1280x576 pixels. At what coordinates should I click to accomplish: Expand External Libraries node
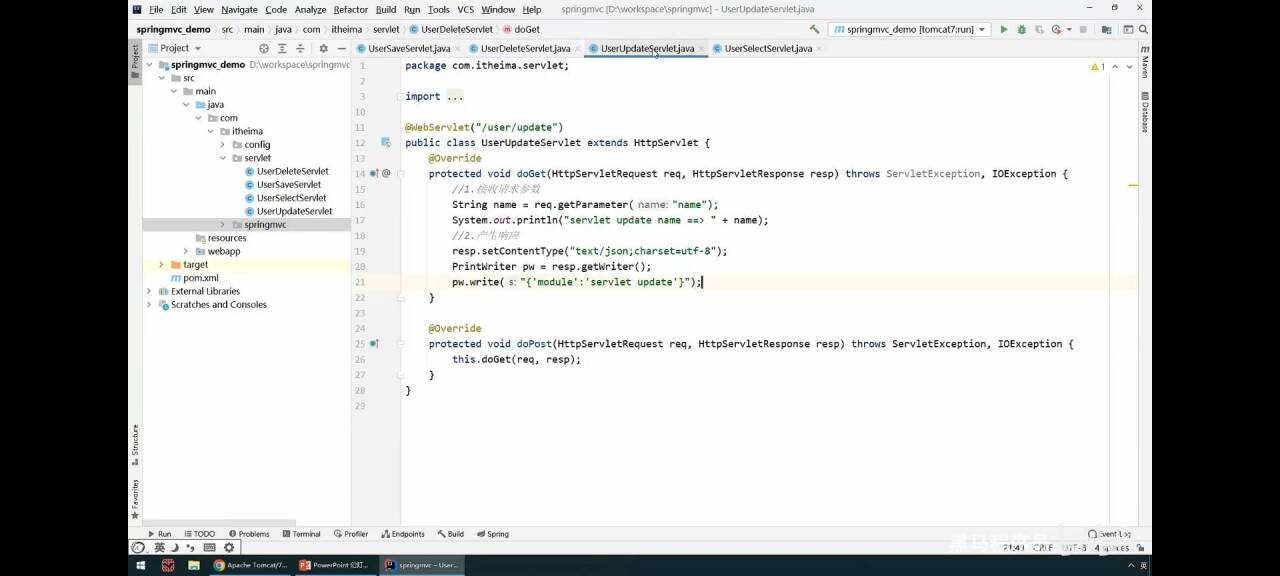pos(149,291)
